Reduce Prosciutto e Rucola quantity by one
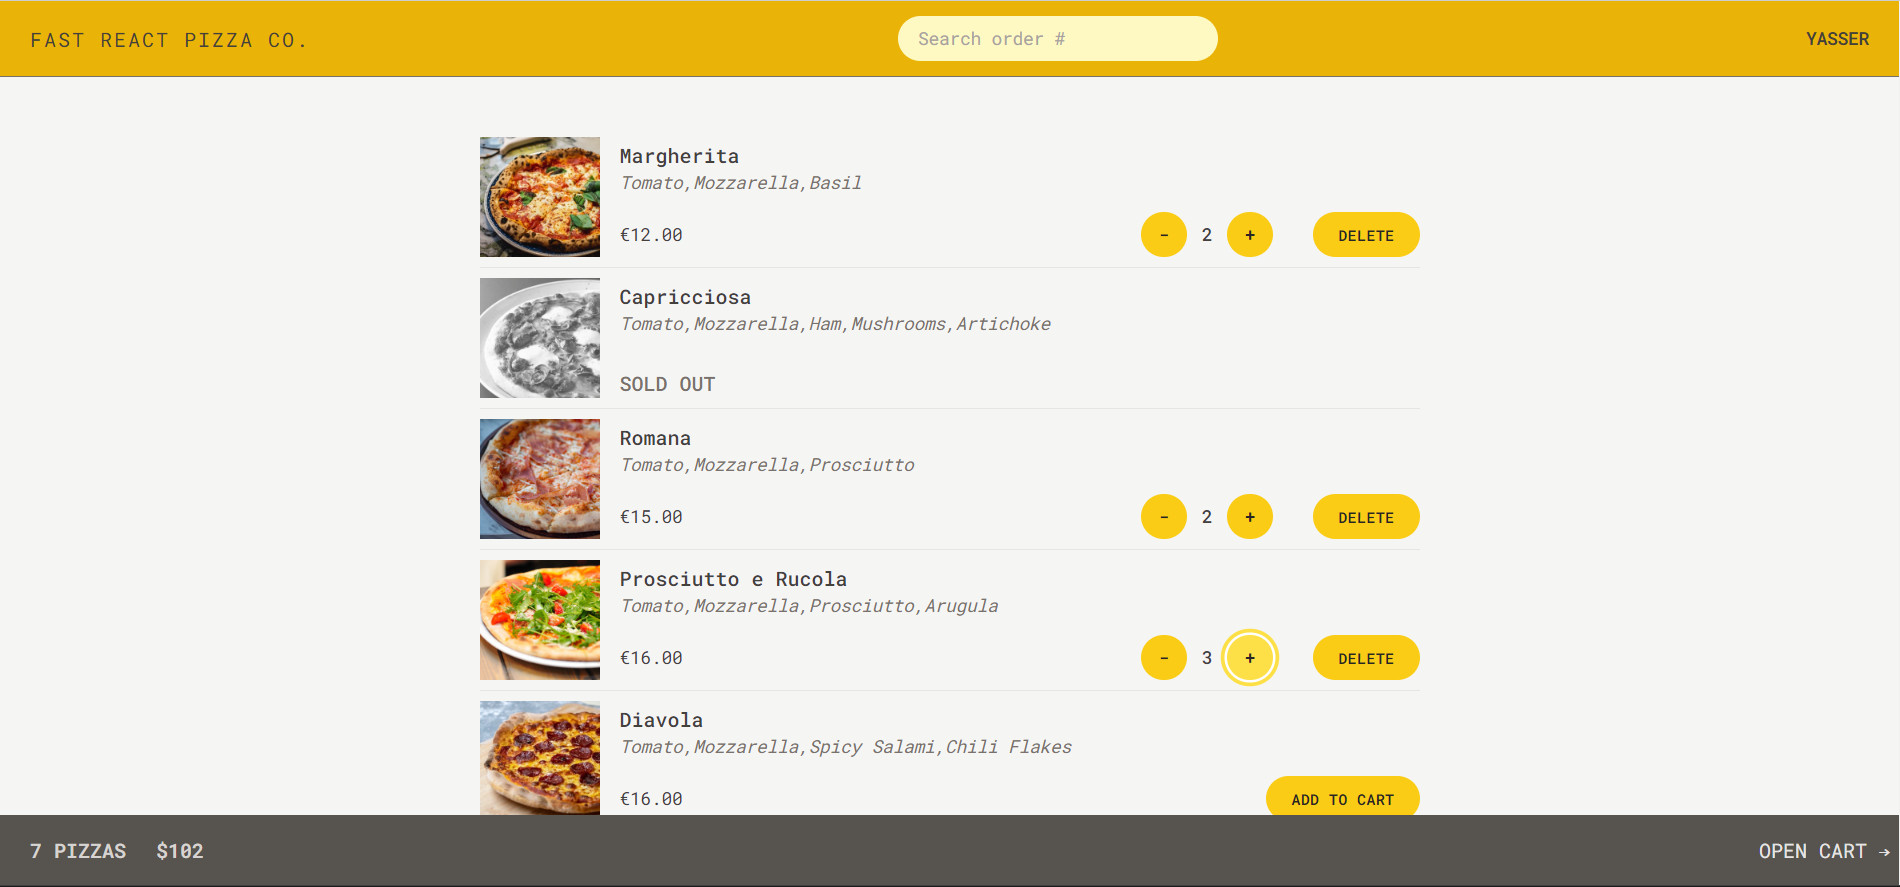The width and height of the screenshot is (1900, 887). [1163, 658]
